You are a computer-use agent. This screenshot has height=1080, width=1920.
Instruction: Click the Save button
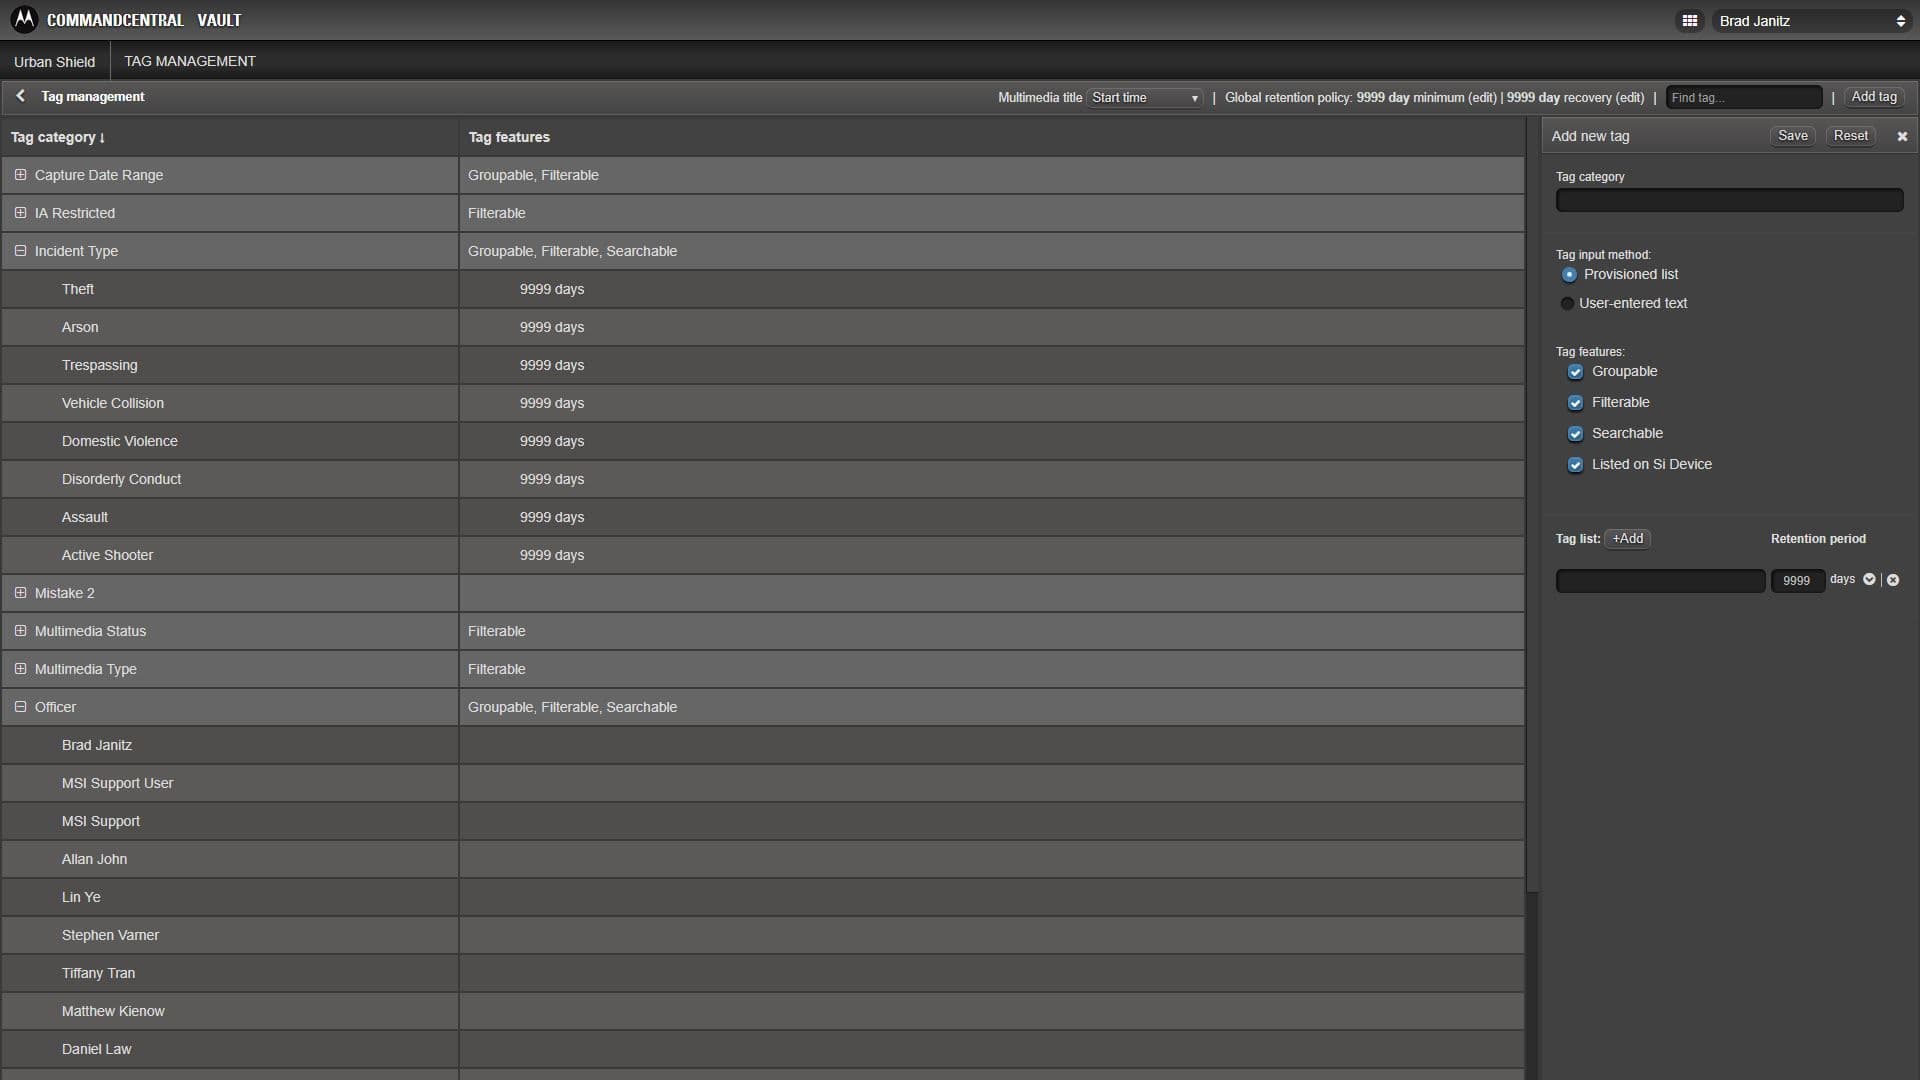(1792, 136)
